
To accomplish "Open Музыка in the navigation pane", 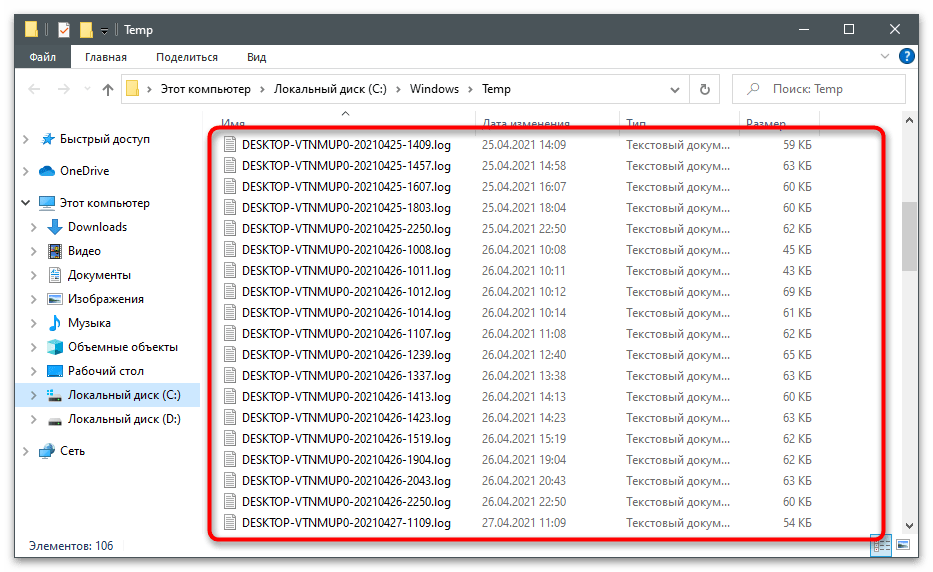I will click(x=89, y=323).
